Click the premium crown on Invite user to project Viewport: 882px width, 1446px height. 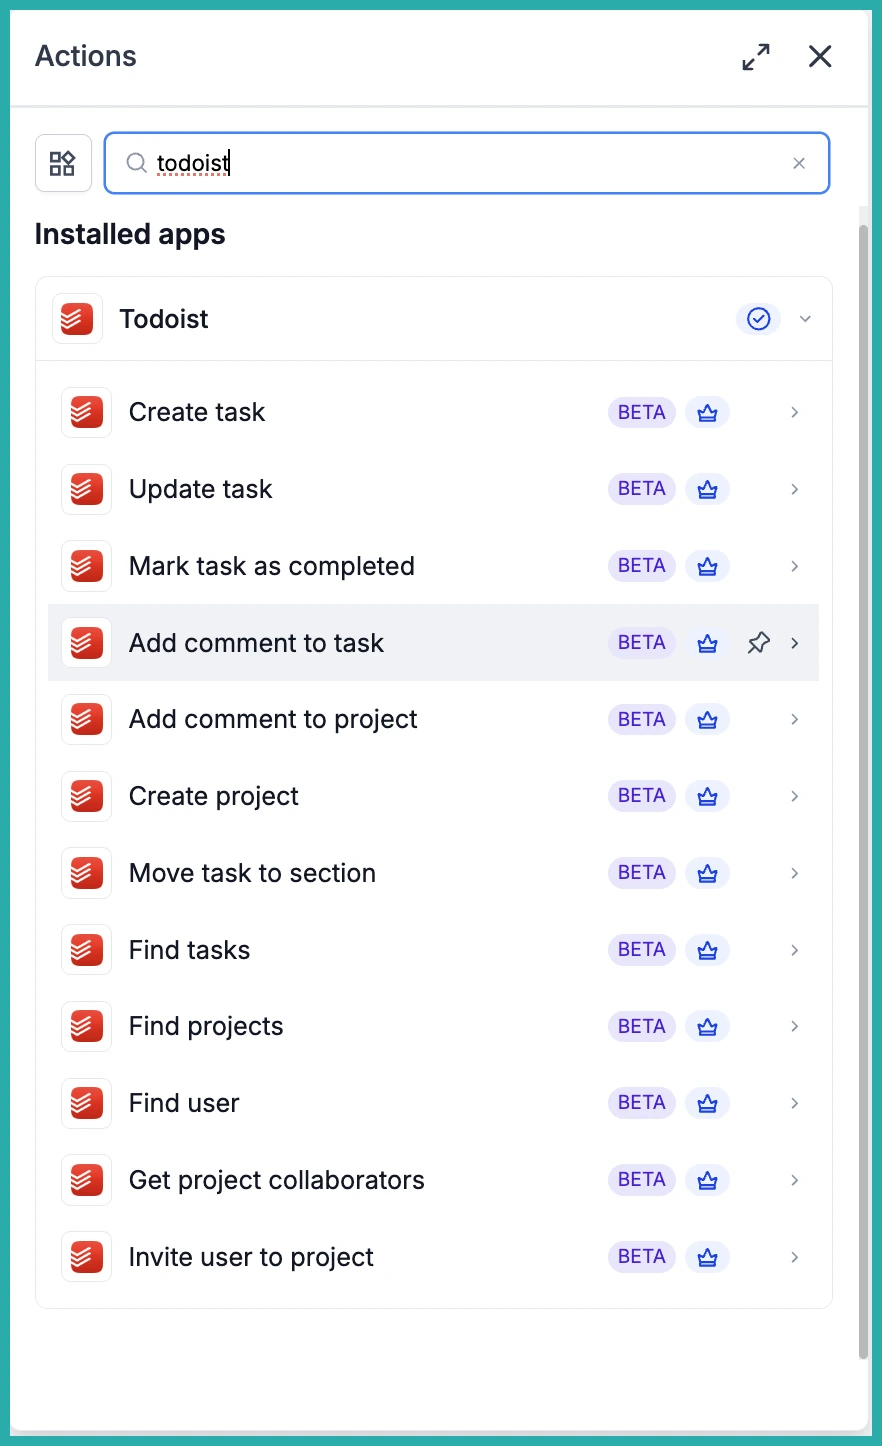[707, 1257]
